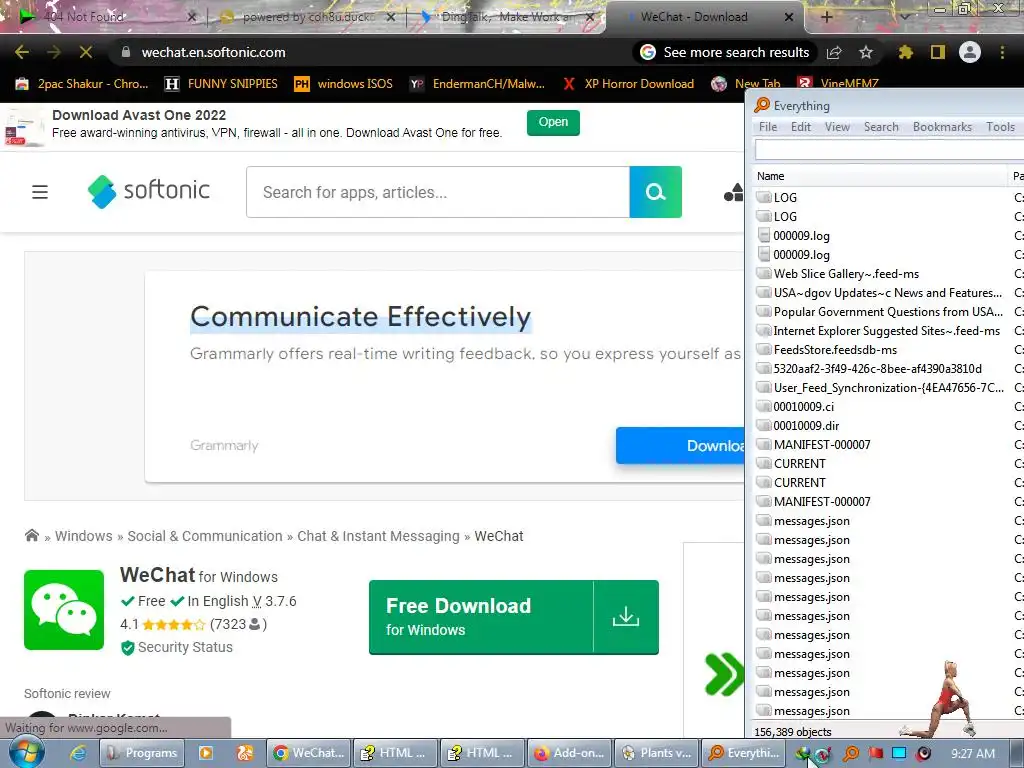
Task: Switch to Plants v... taskbar button
Action: [x=656, y=753]
